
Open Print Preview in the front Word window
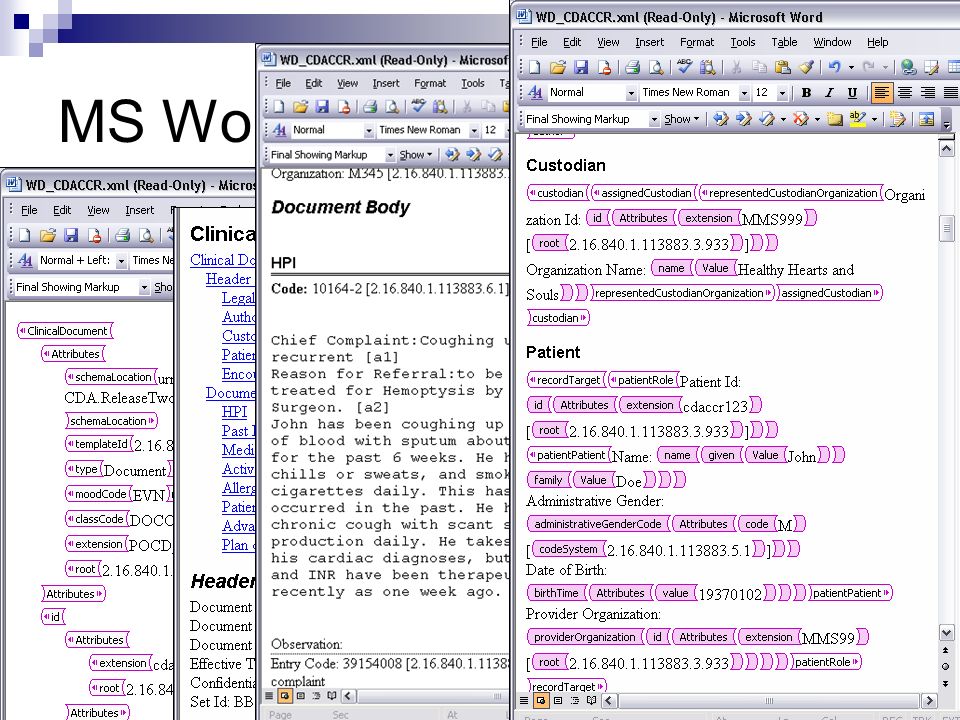click(656, 67)
